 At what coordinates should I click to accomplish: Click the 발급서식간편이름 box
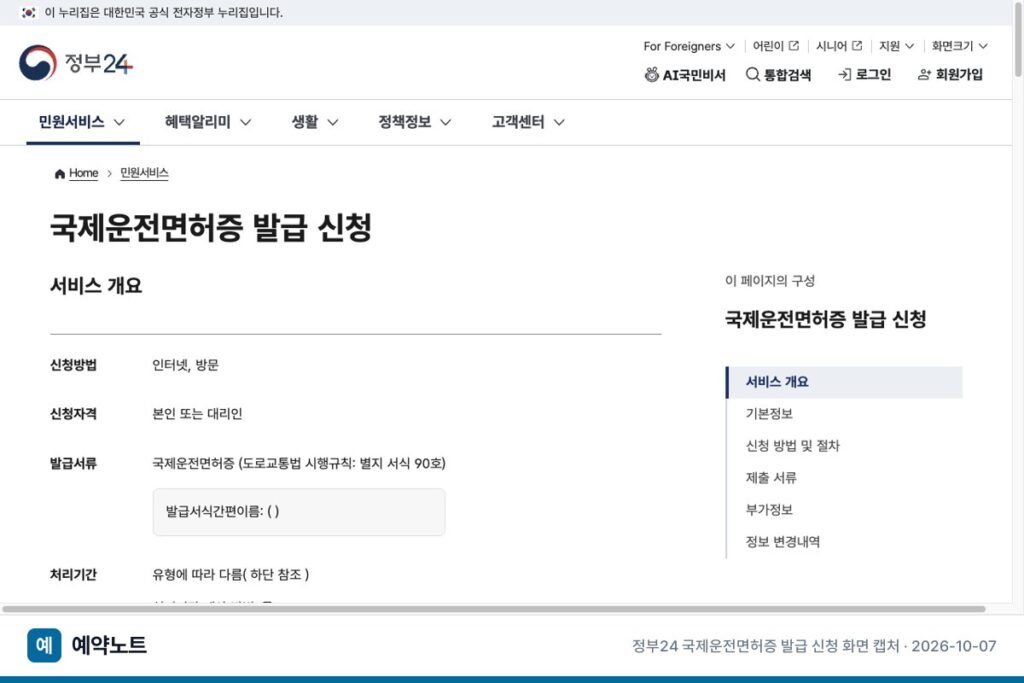pyautogui.click(x=299, y=512)
